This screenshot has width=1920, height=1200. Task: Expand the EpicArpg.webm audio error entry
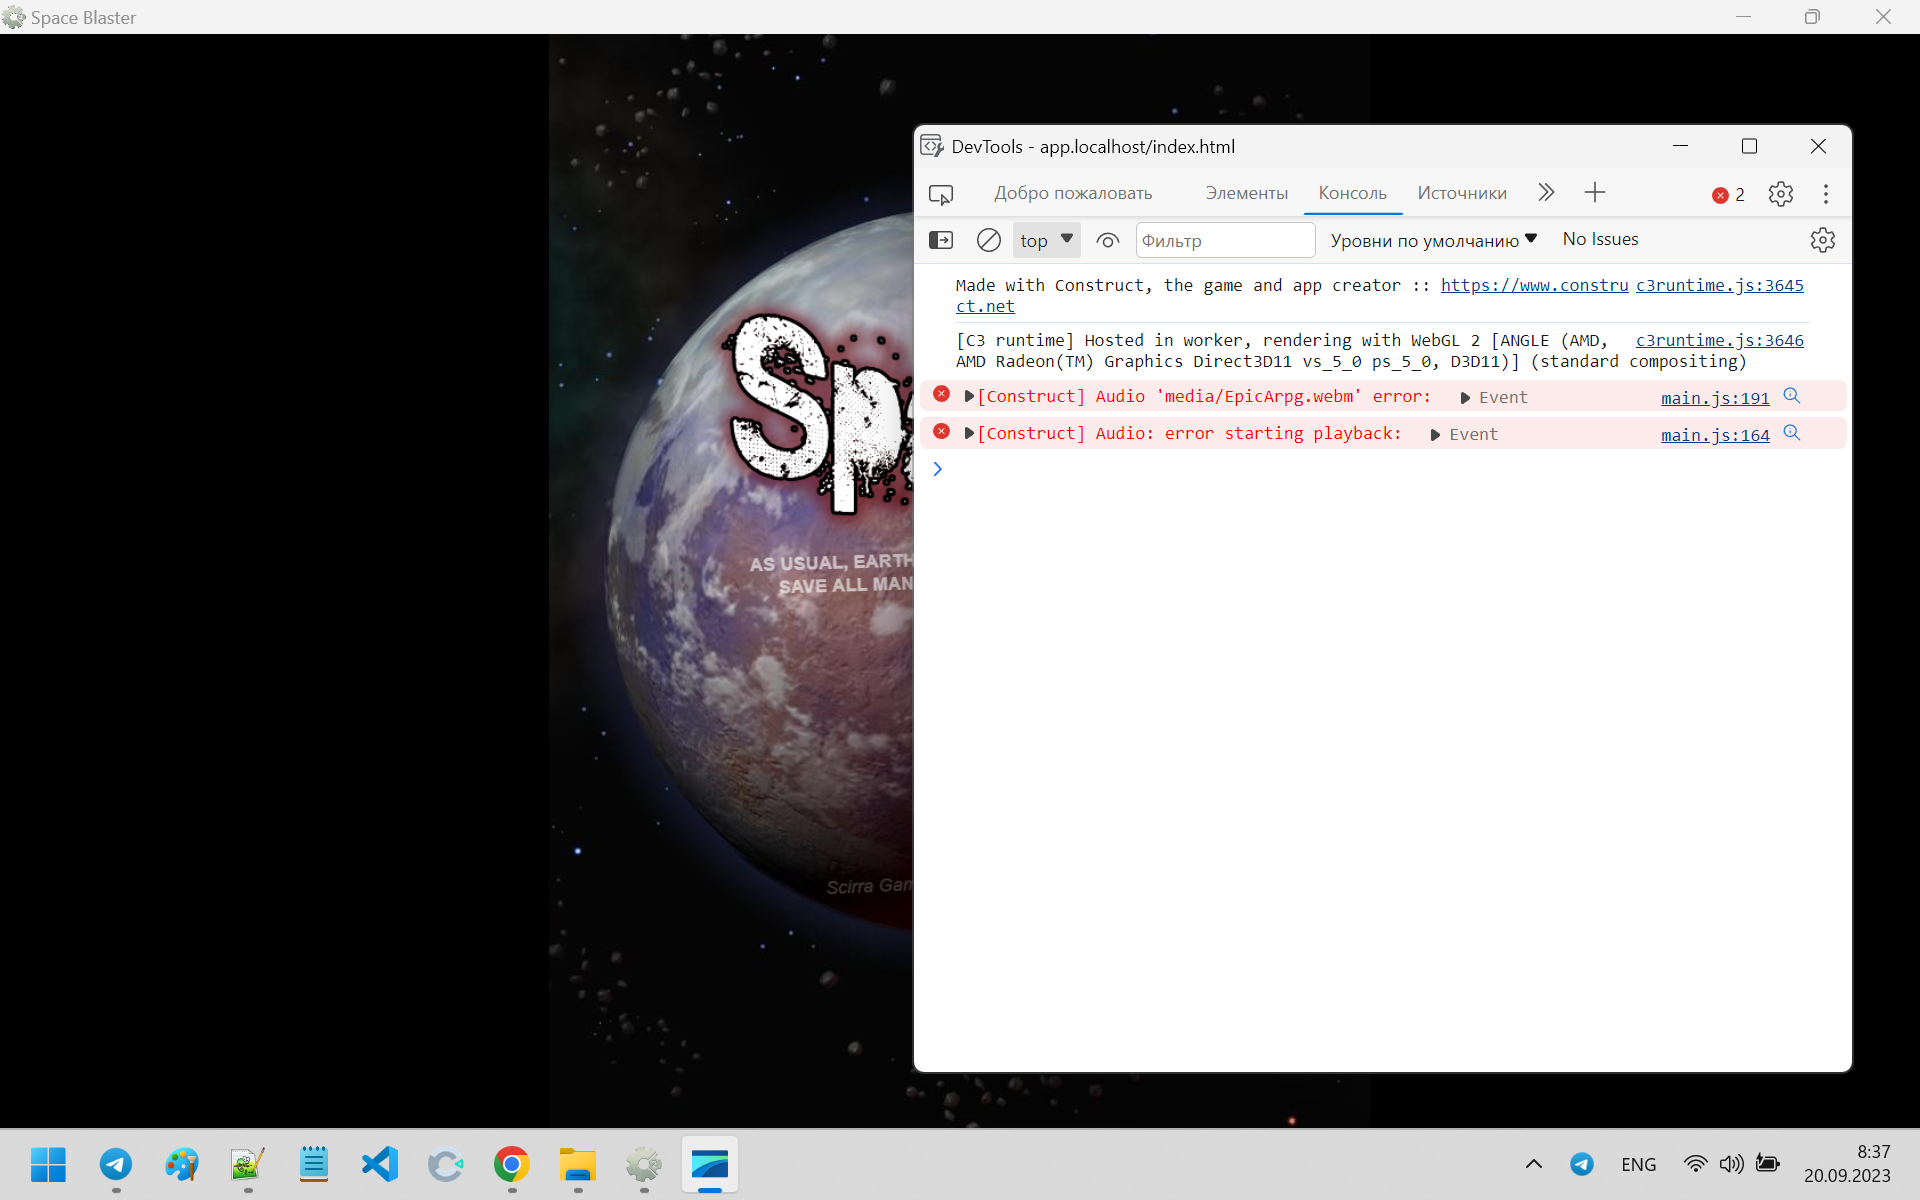pyautogui.click(x=968, y=396)
